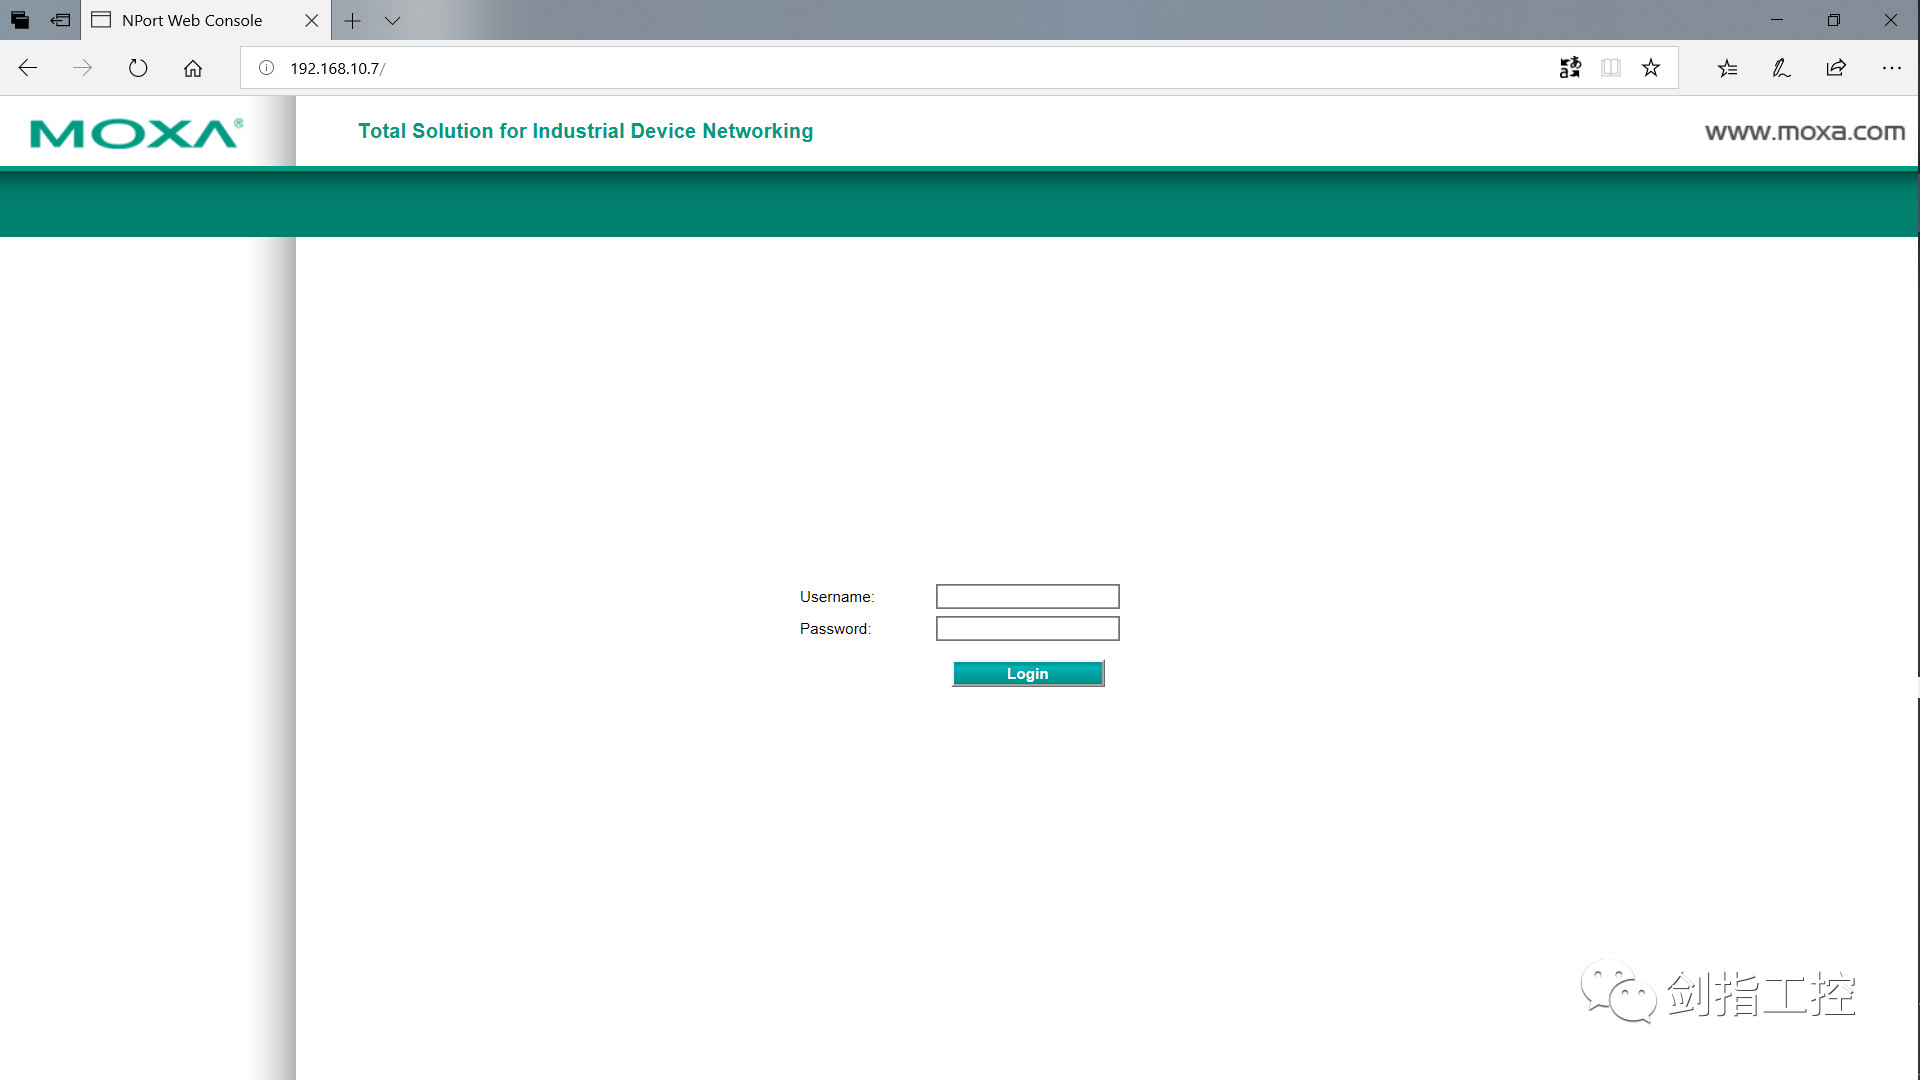The width and height of the screenshot is (1920, 1080).
Task: Click the Login button
Action: point(1028,674)
